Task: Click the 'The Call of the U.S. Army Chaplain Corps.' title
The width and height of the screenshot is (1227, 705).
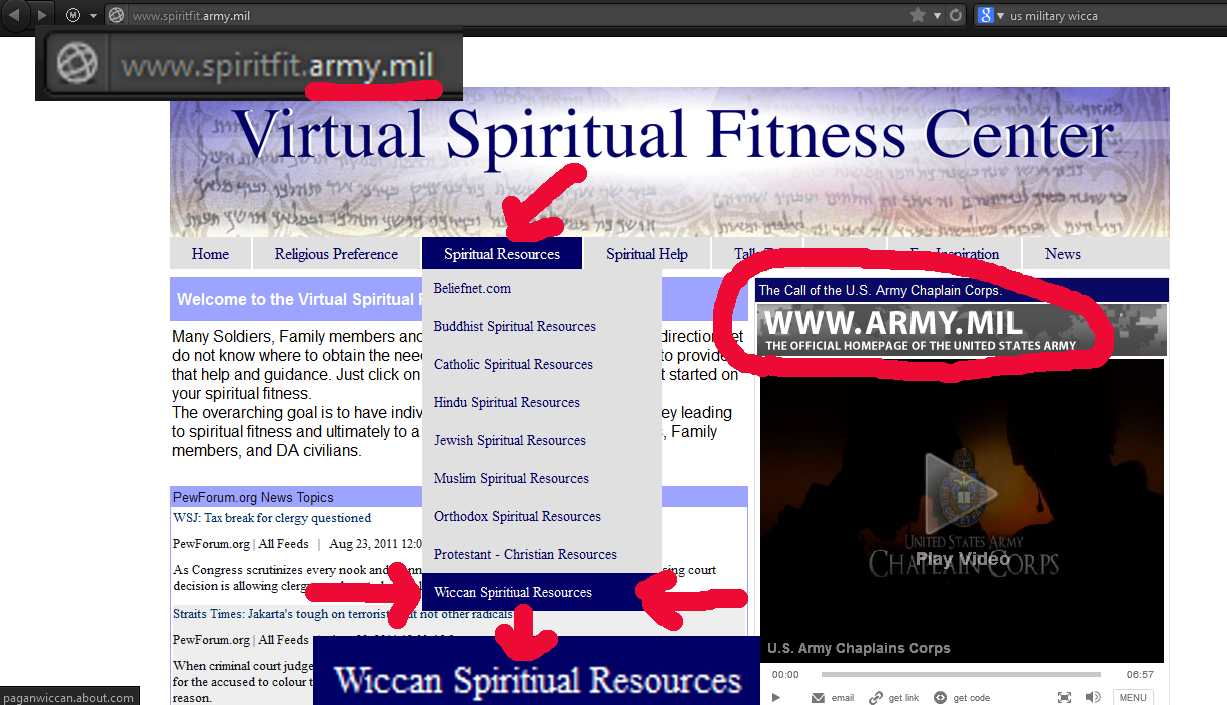Action: (880, 291)
